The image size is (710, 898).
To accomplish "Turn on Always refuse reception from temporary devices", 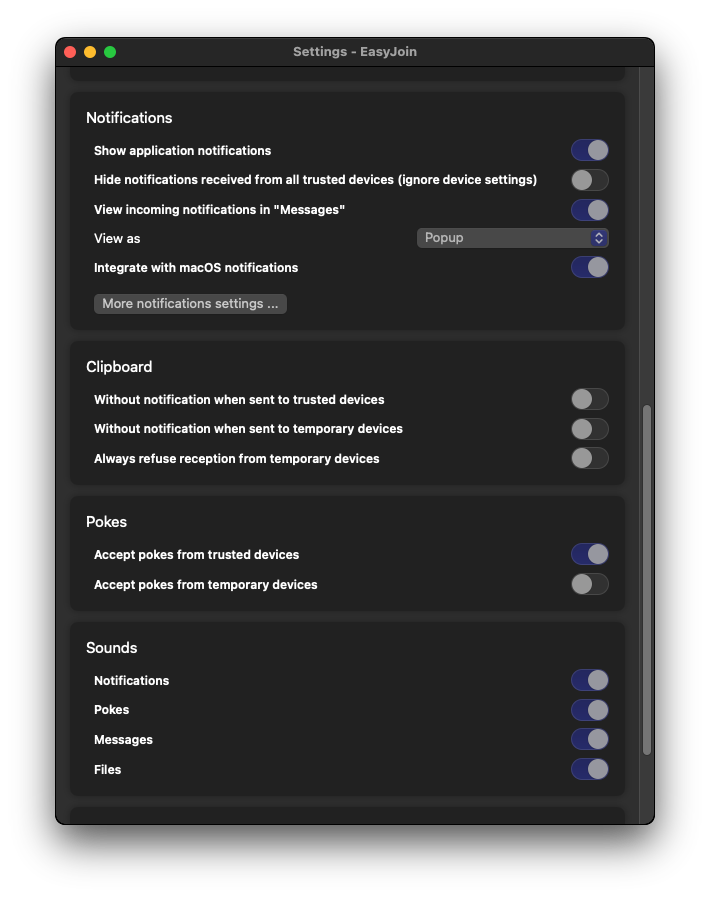I will tap(589, 458).
